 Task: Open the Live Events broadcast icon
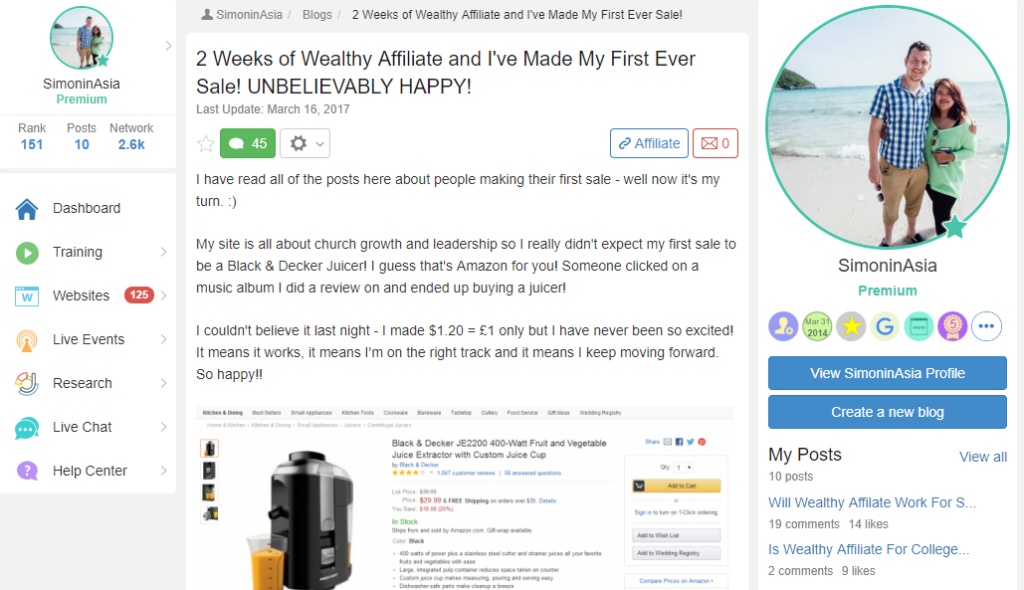pos(27,340)
